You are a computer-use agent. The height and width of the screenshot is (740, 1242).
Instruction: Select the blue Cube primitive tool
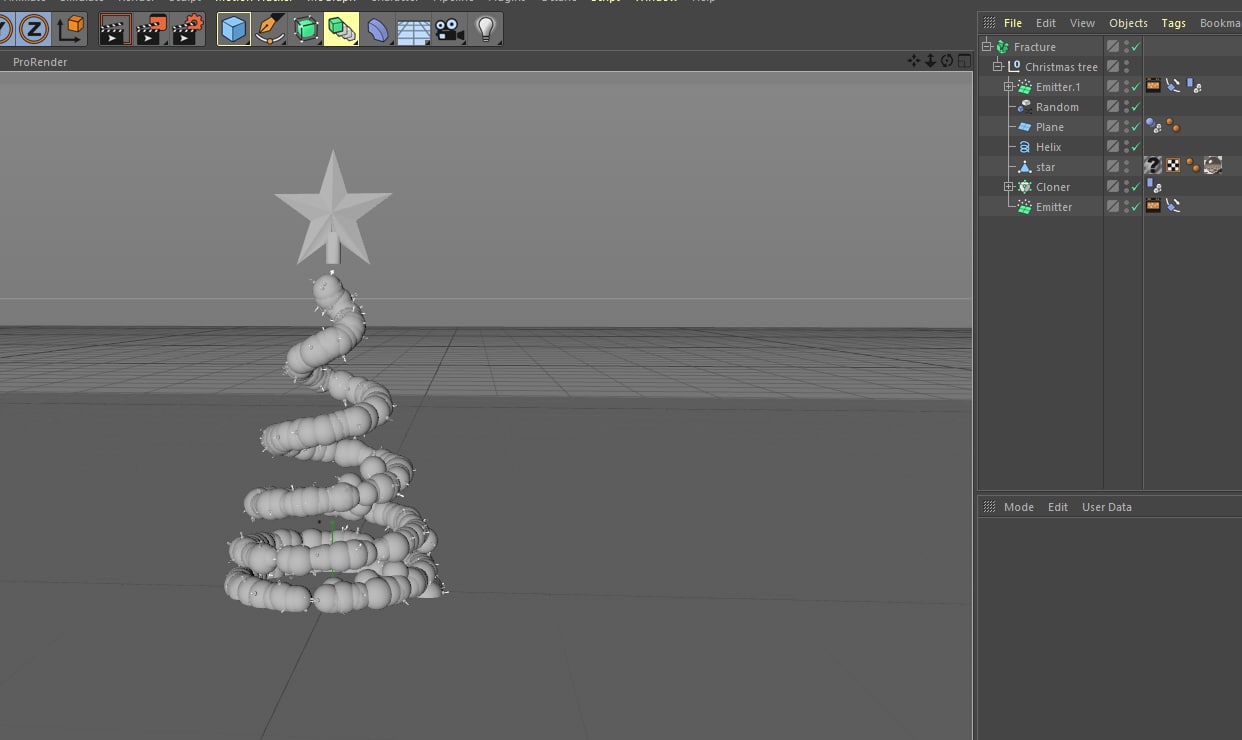pos(234,29)
